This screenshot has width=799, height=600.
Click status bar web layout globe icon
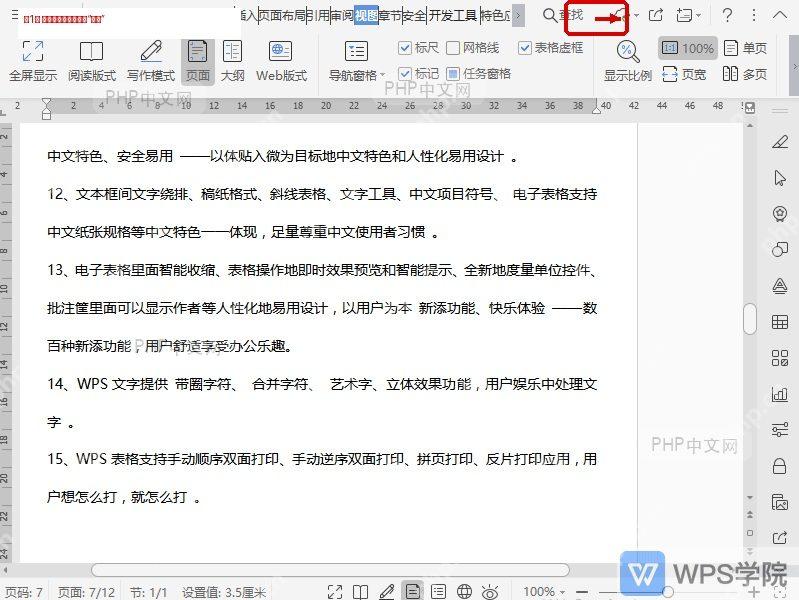tap(464, 592)
